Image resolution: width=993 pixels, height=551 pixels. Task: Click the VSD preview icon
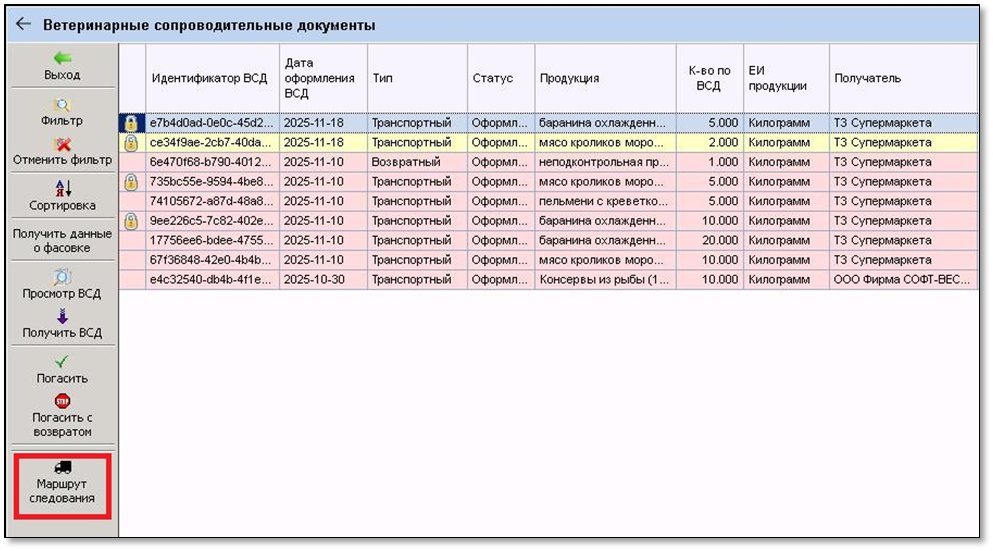[x=62, y=277]
